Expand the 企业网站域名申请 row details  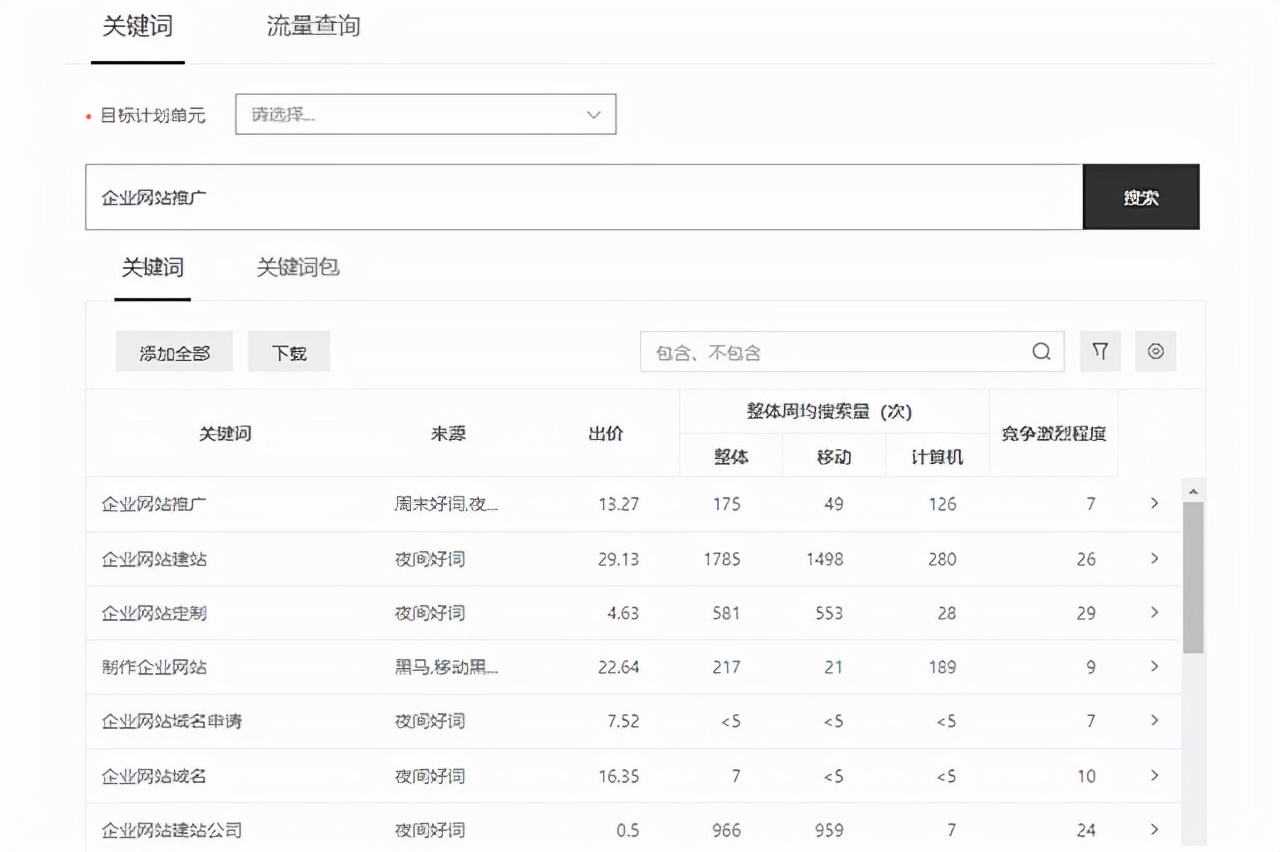[x=1154, y=721]
